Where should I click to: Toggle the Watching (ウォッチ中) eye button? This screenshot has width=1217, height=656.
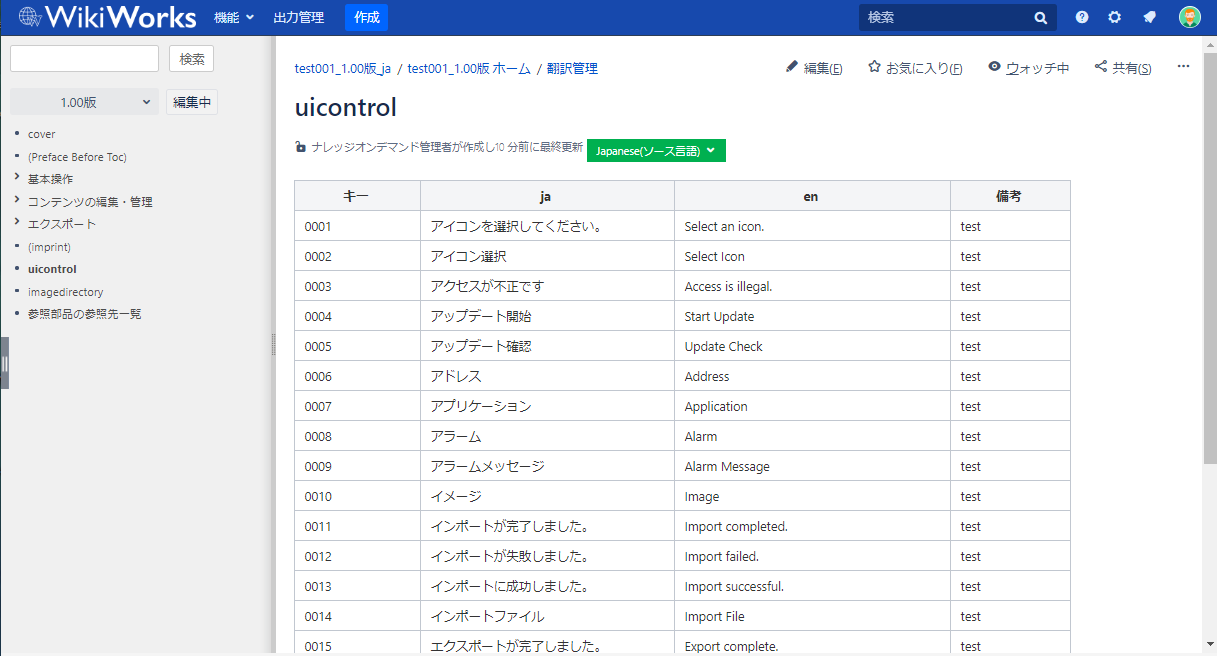(x=1028, y=68)
